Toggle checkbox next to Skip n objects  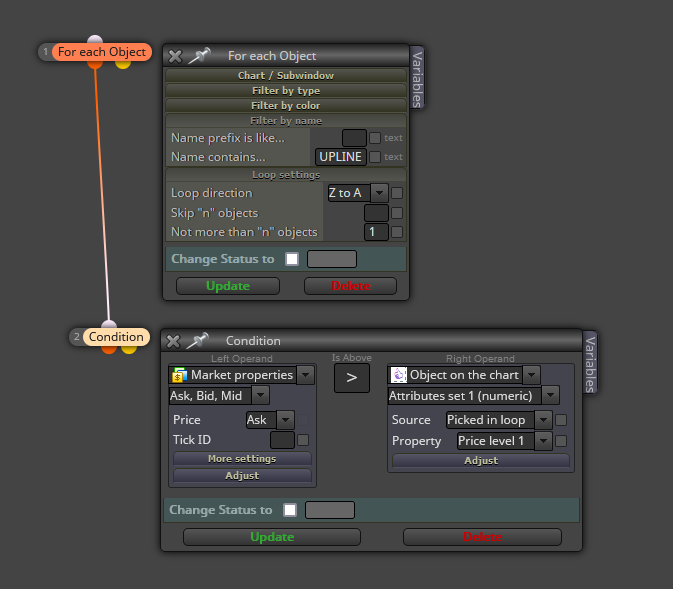[397, 213]
